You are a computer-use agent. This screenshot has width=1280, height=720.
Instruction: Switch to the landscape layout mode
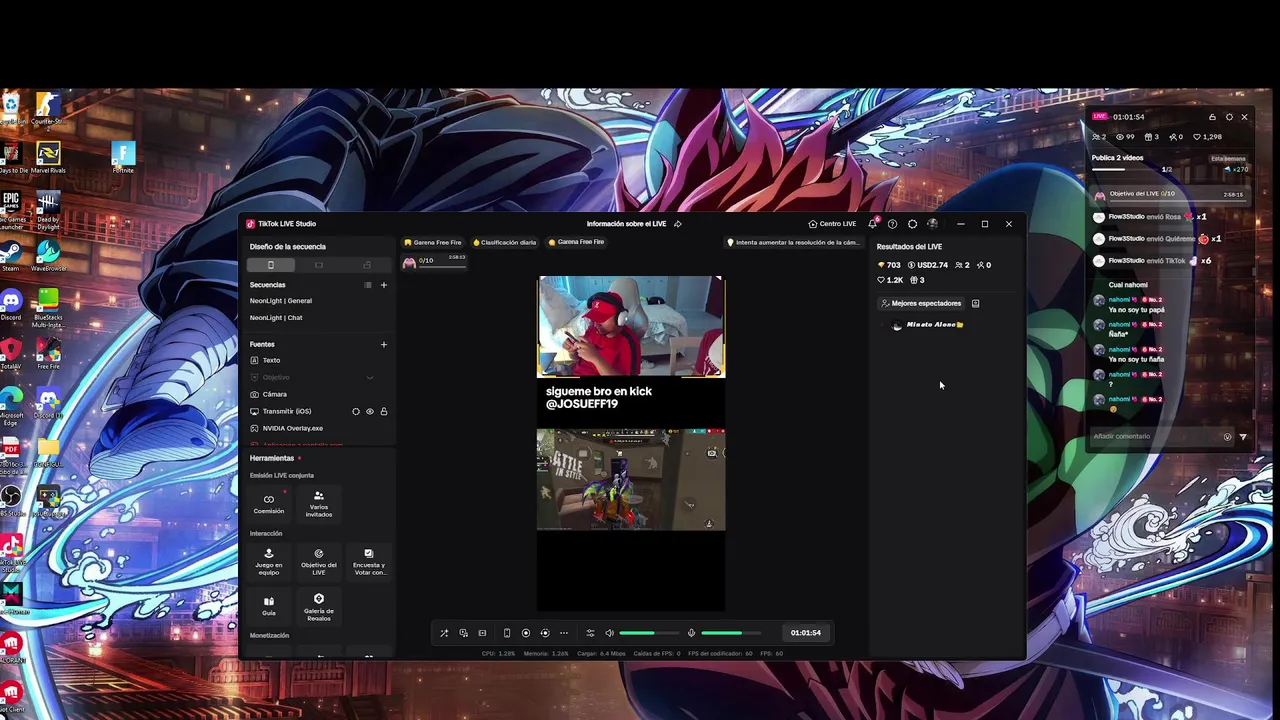[319, 265]
